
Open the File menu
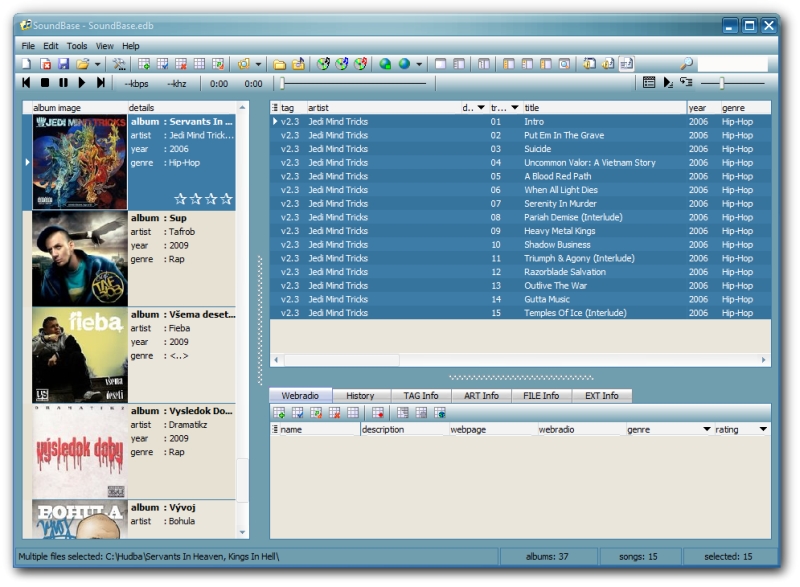[x=28, y=46]
